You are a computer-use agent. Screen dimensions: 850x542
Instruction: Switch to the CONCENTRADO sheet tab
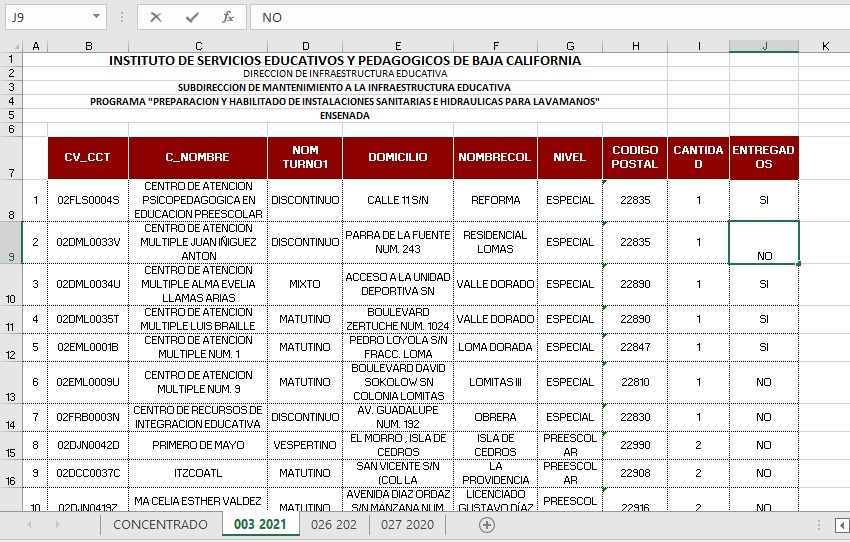coord(160,525)
